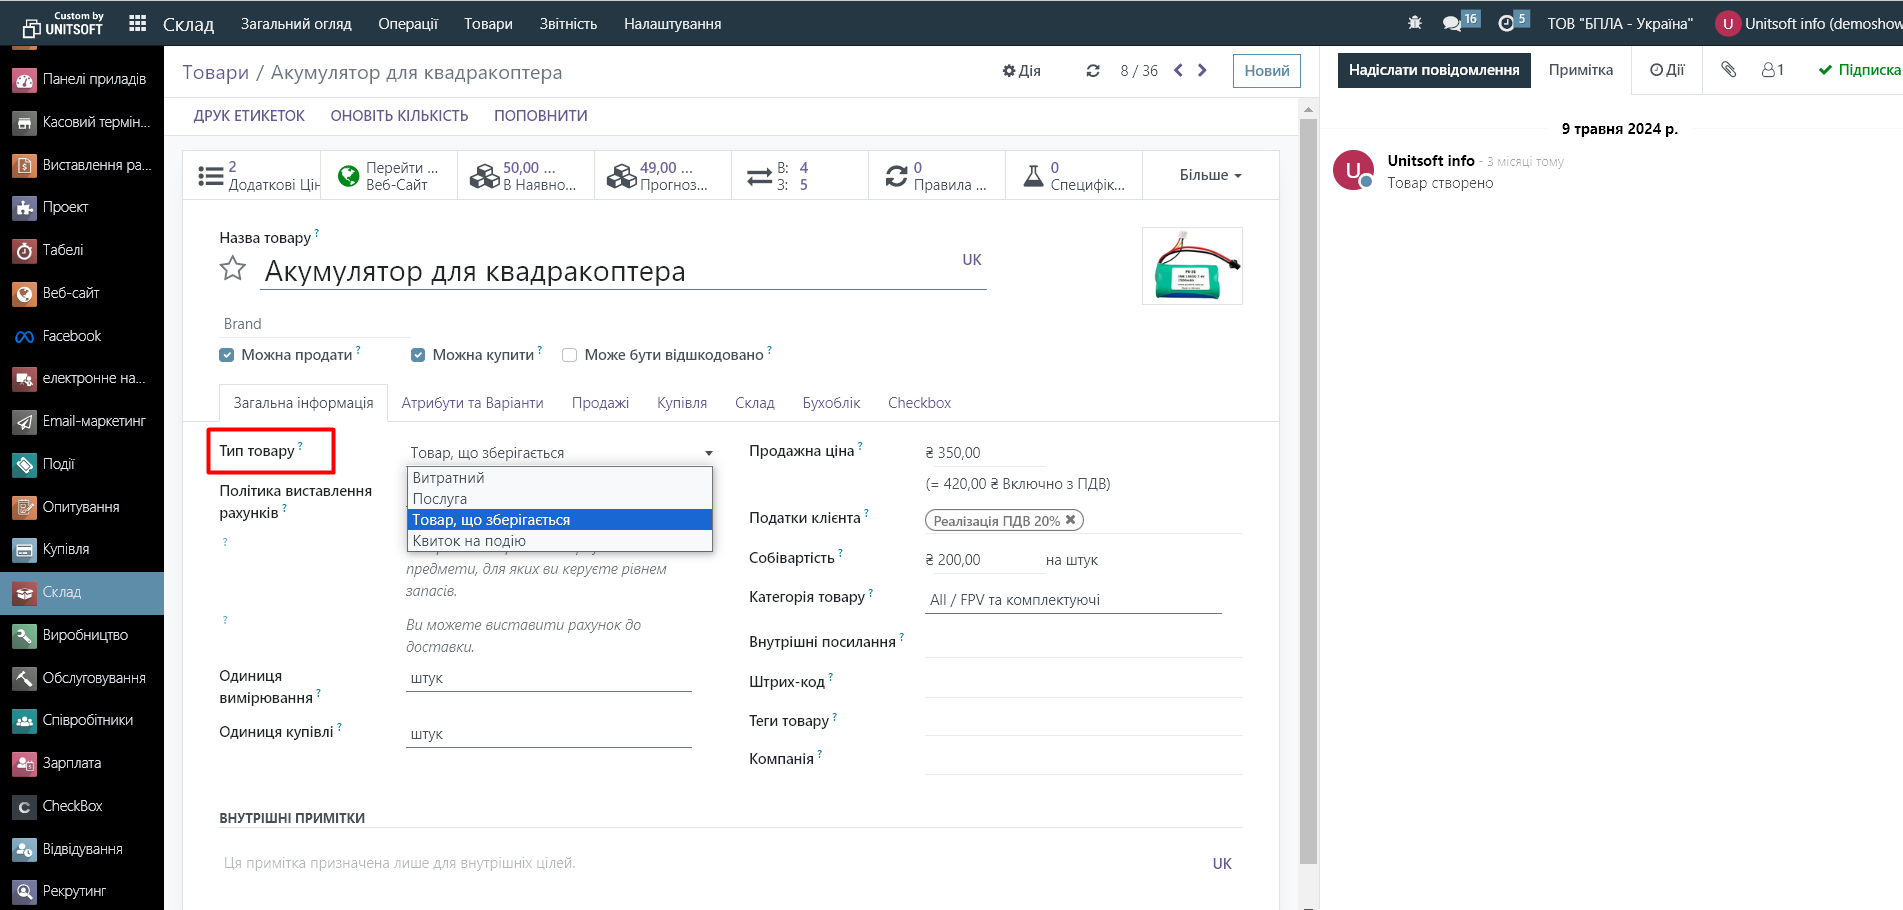Screen dimensions: 1903x910
Task: Click the favorite star next to product name
Action: click(x=232, y=269)
